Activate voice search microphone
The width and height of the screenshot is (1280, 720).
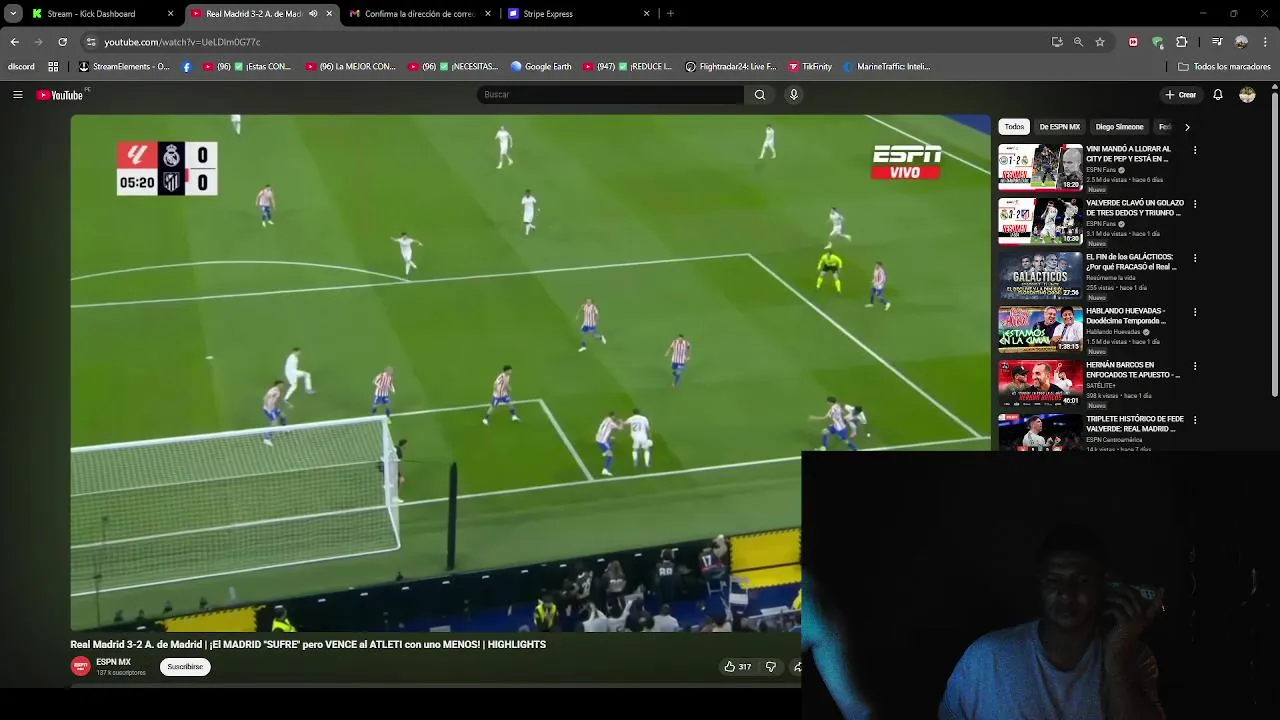tap(794, 95)
